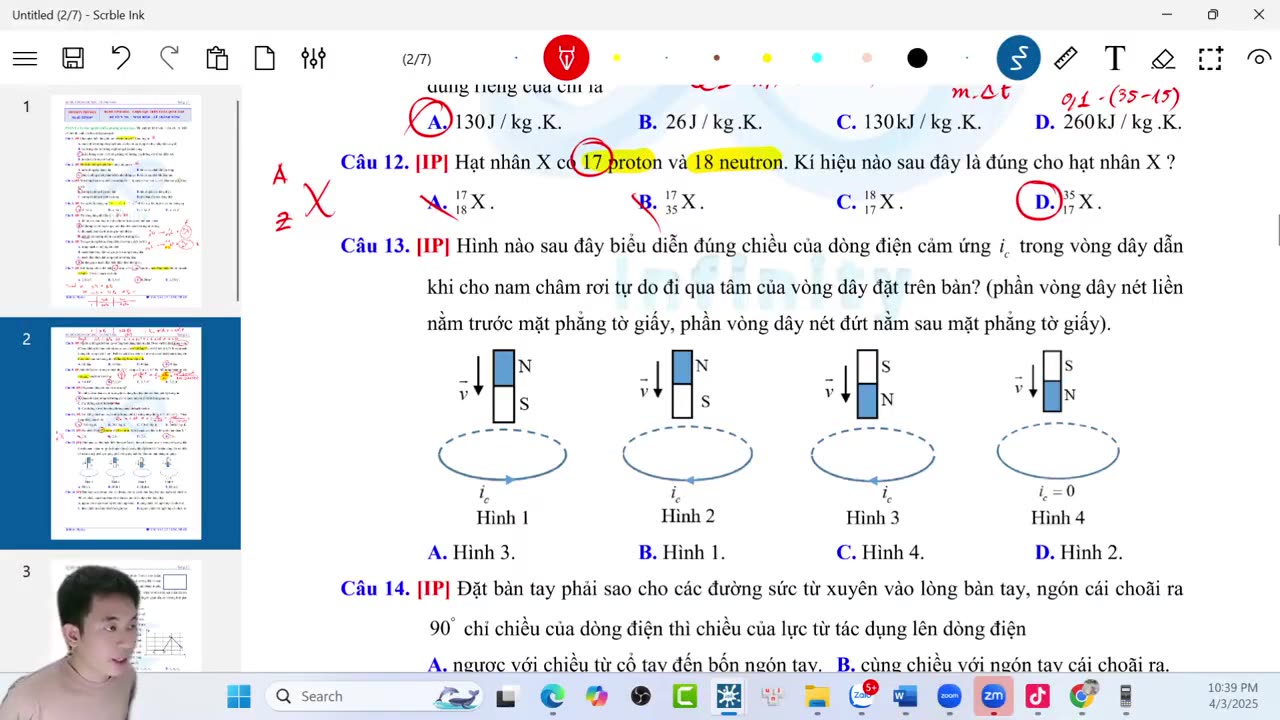Select the Text tool

coord(1114,58)
